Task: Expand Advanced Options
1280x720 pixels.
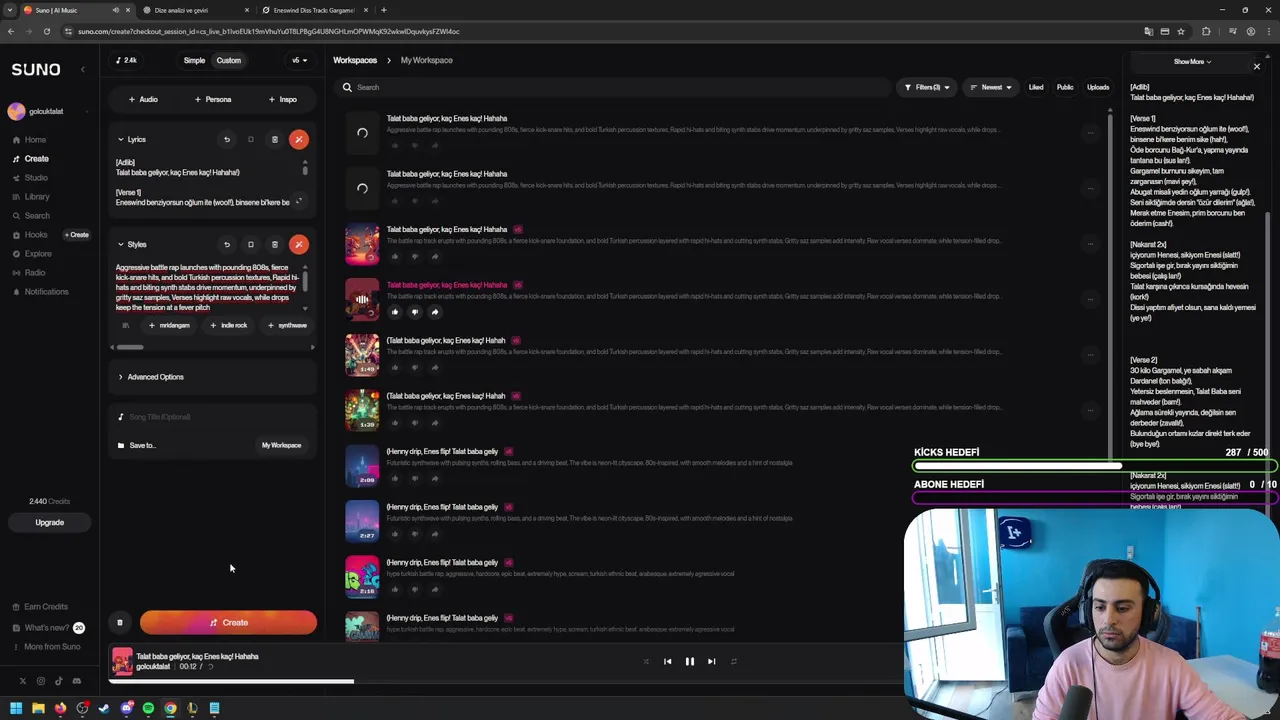Action: coord(151,377)
